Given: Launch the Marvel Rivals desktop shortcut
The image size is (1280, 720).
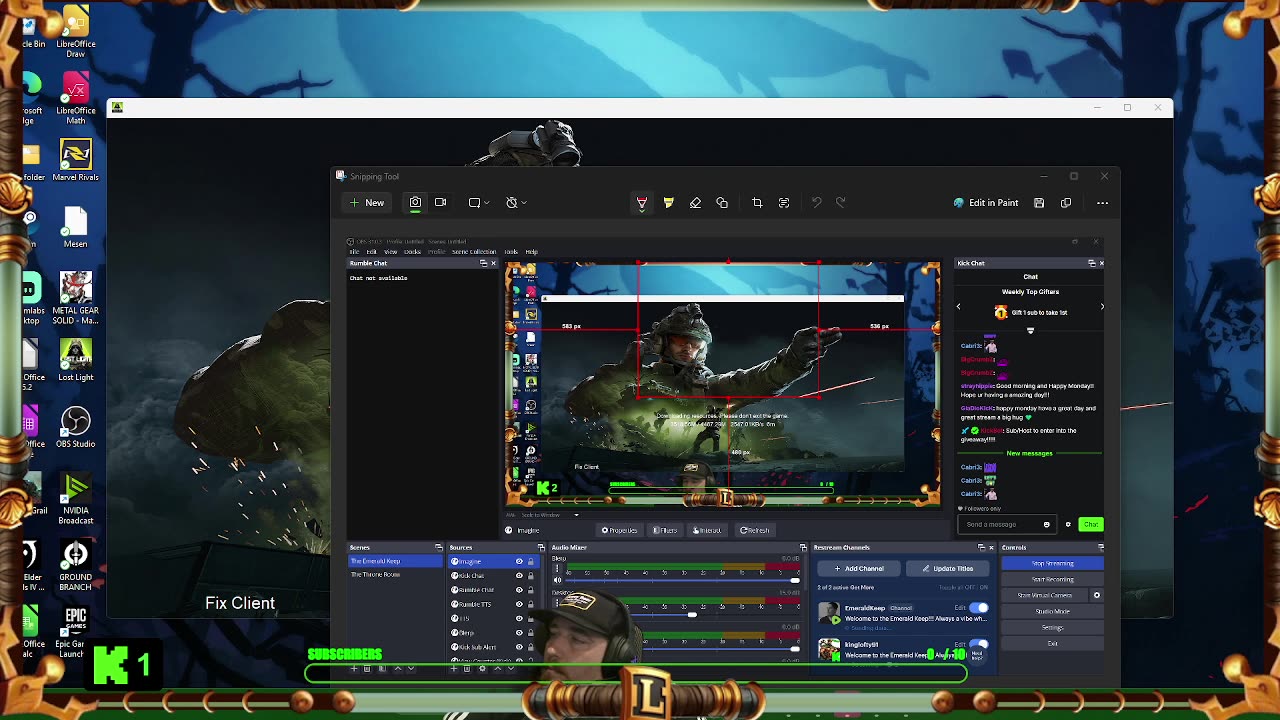Looking at the screenshot, I should pyautogui.click(x=76, y=161).
